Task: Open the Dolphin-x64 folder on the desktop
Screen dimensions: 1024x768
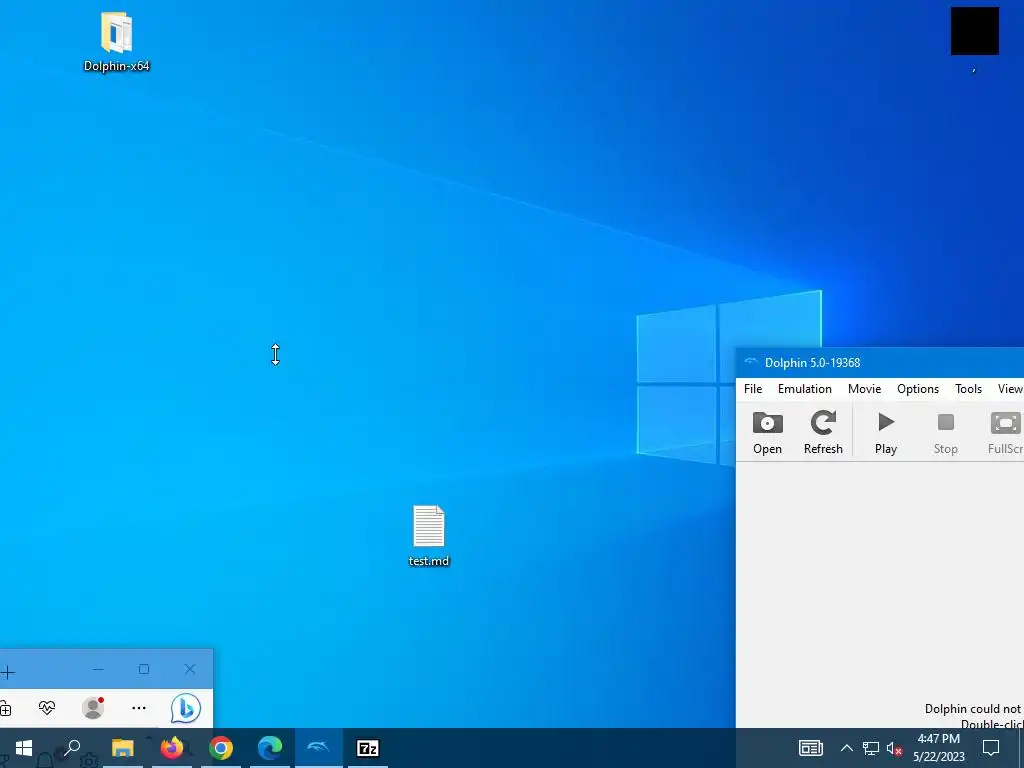Action: click(116, 40)
